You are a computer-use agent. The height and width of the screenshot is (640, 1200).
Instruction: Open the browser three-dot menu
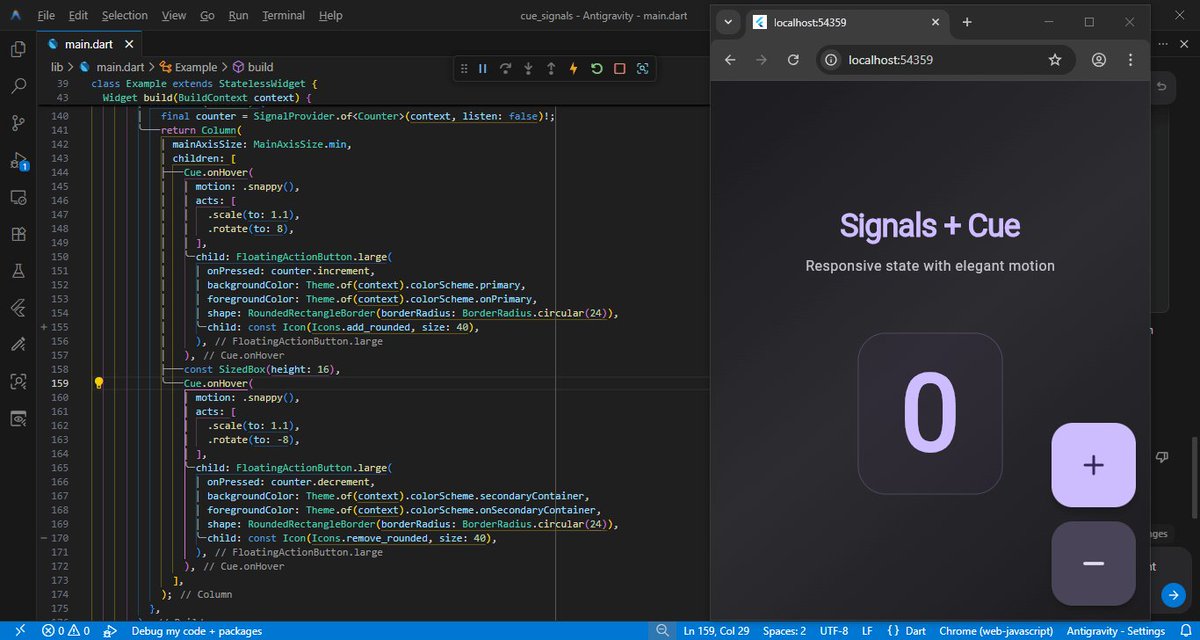pos(1131,60)
